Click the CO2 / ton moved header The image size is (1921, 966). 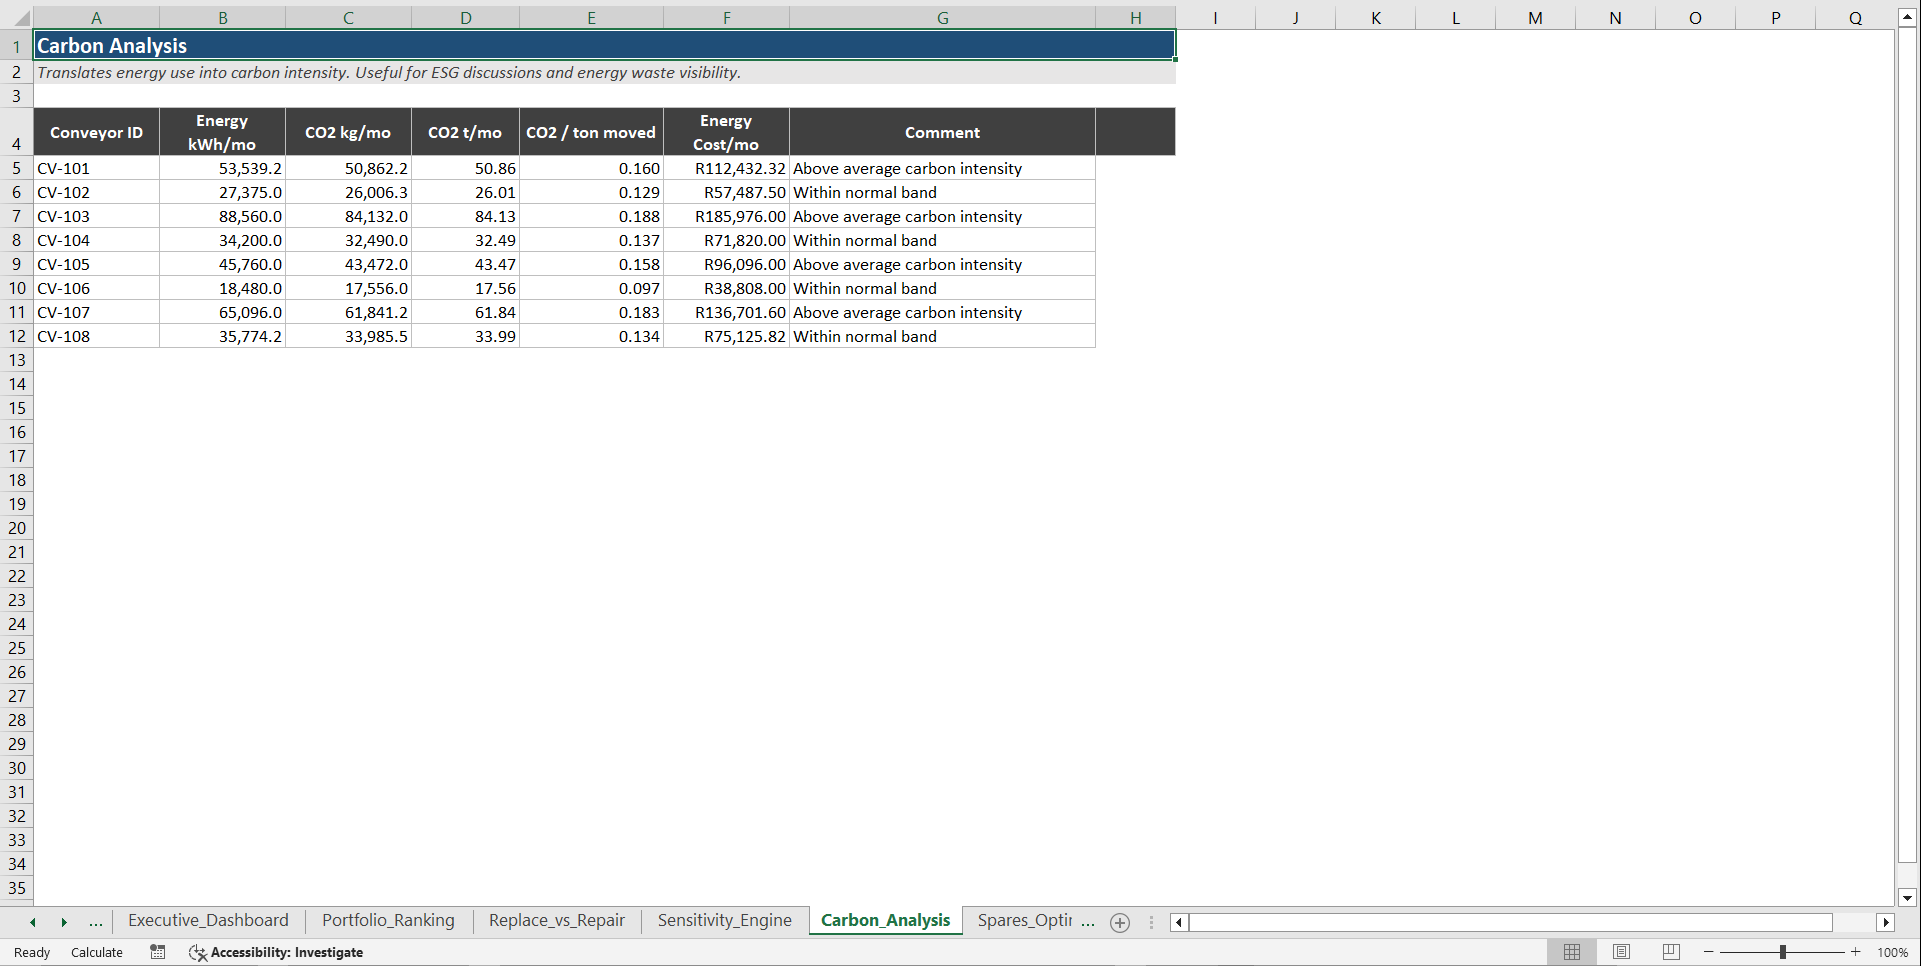pos(591,132)
